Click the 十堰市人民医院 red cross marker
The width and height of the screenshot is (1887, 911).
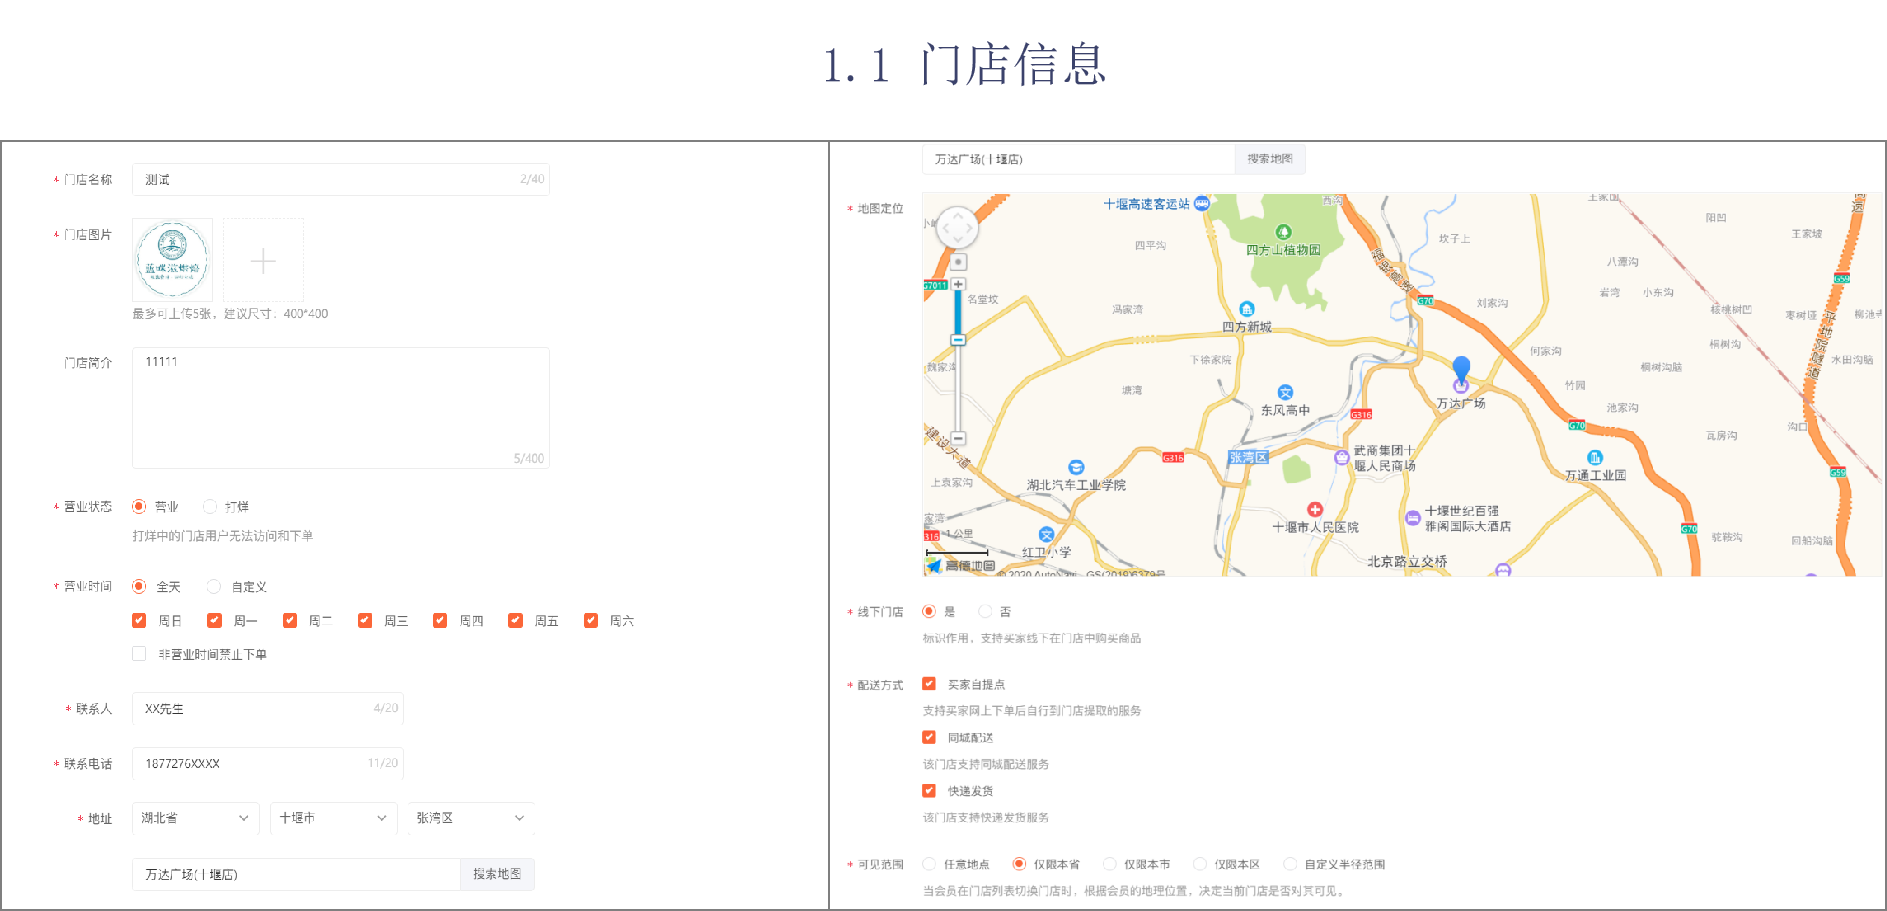[1315, 510]
